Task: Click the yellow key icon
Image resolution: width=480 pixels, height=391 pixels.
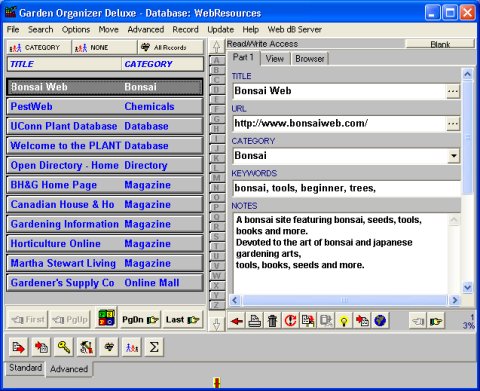Action: point(64,347)
